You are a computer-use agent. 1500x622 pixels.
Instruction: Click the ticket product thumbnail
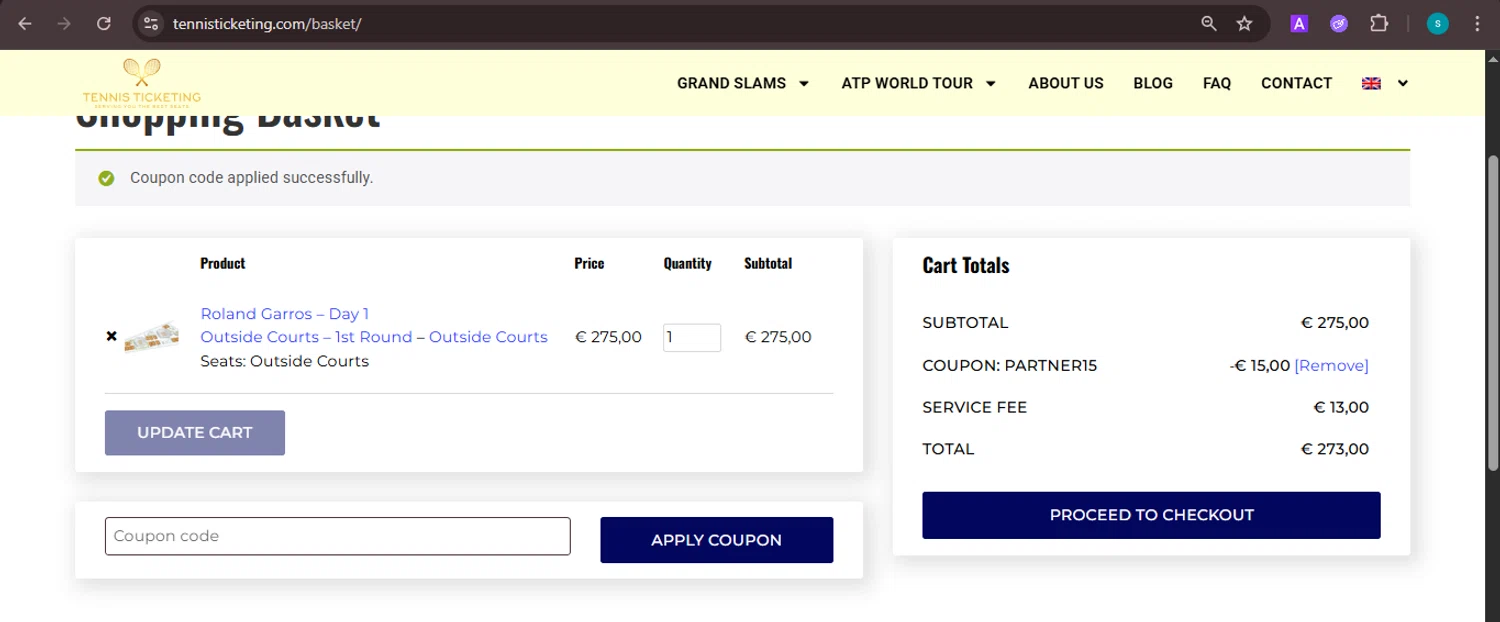(x=152, y=337)
